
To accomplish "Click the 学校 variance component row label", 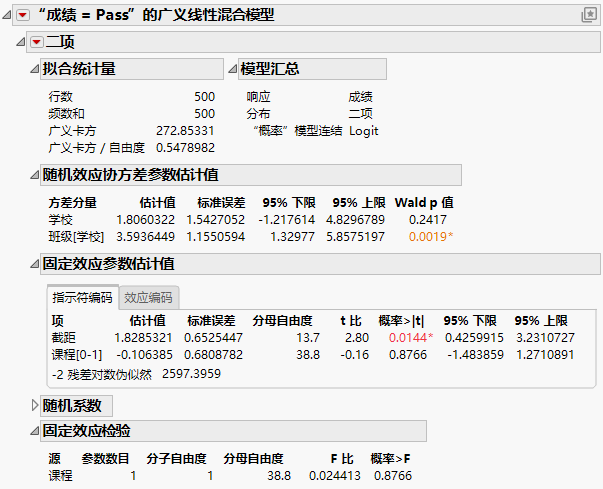I will 60,220.
